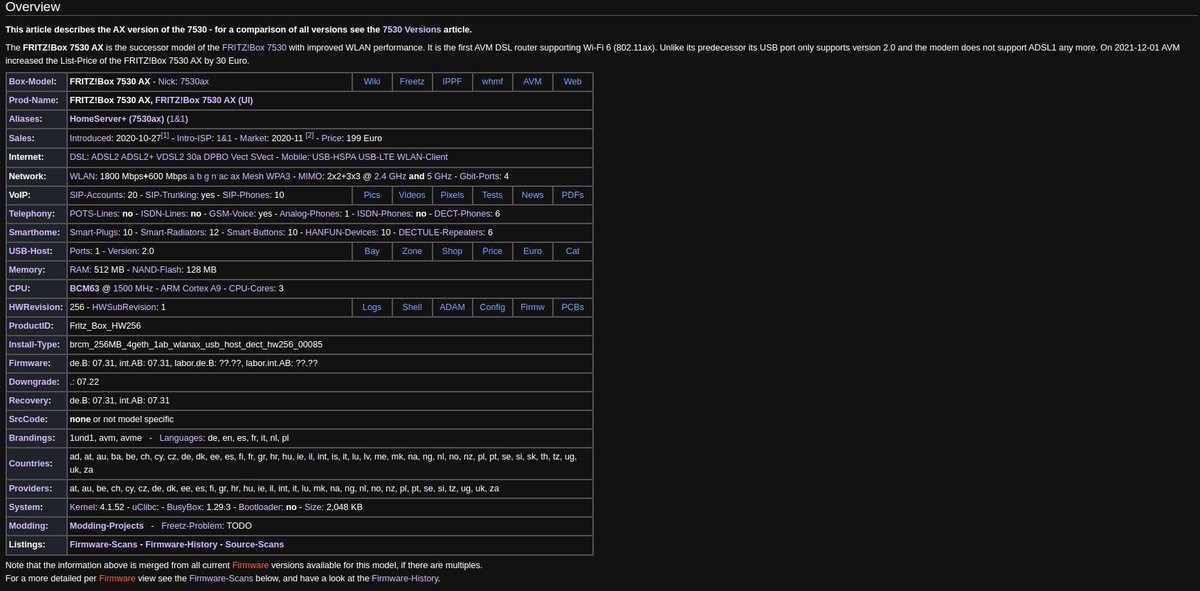Click the Install-Type row label
This screenshot has width=1200, height=591.
click(x=35, y=344)
